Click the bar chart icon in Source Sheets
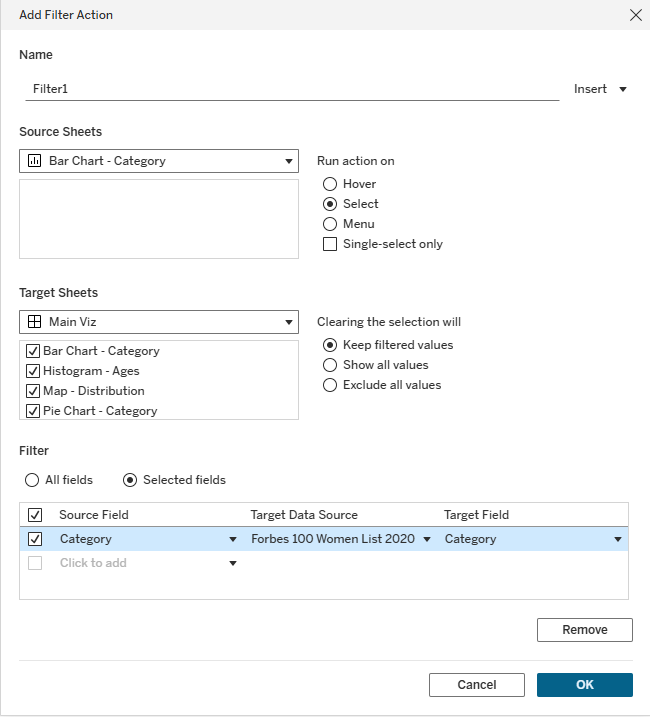This screenshot has width=650, height=717. point(34,161)
